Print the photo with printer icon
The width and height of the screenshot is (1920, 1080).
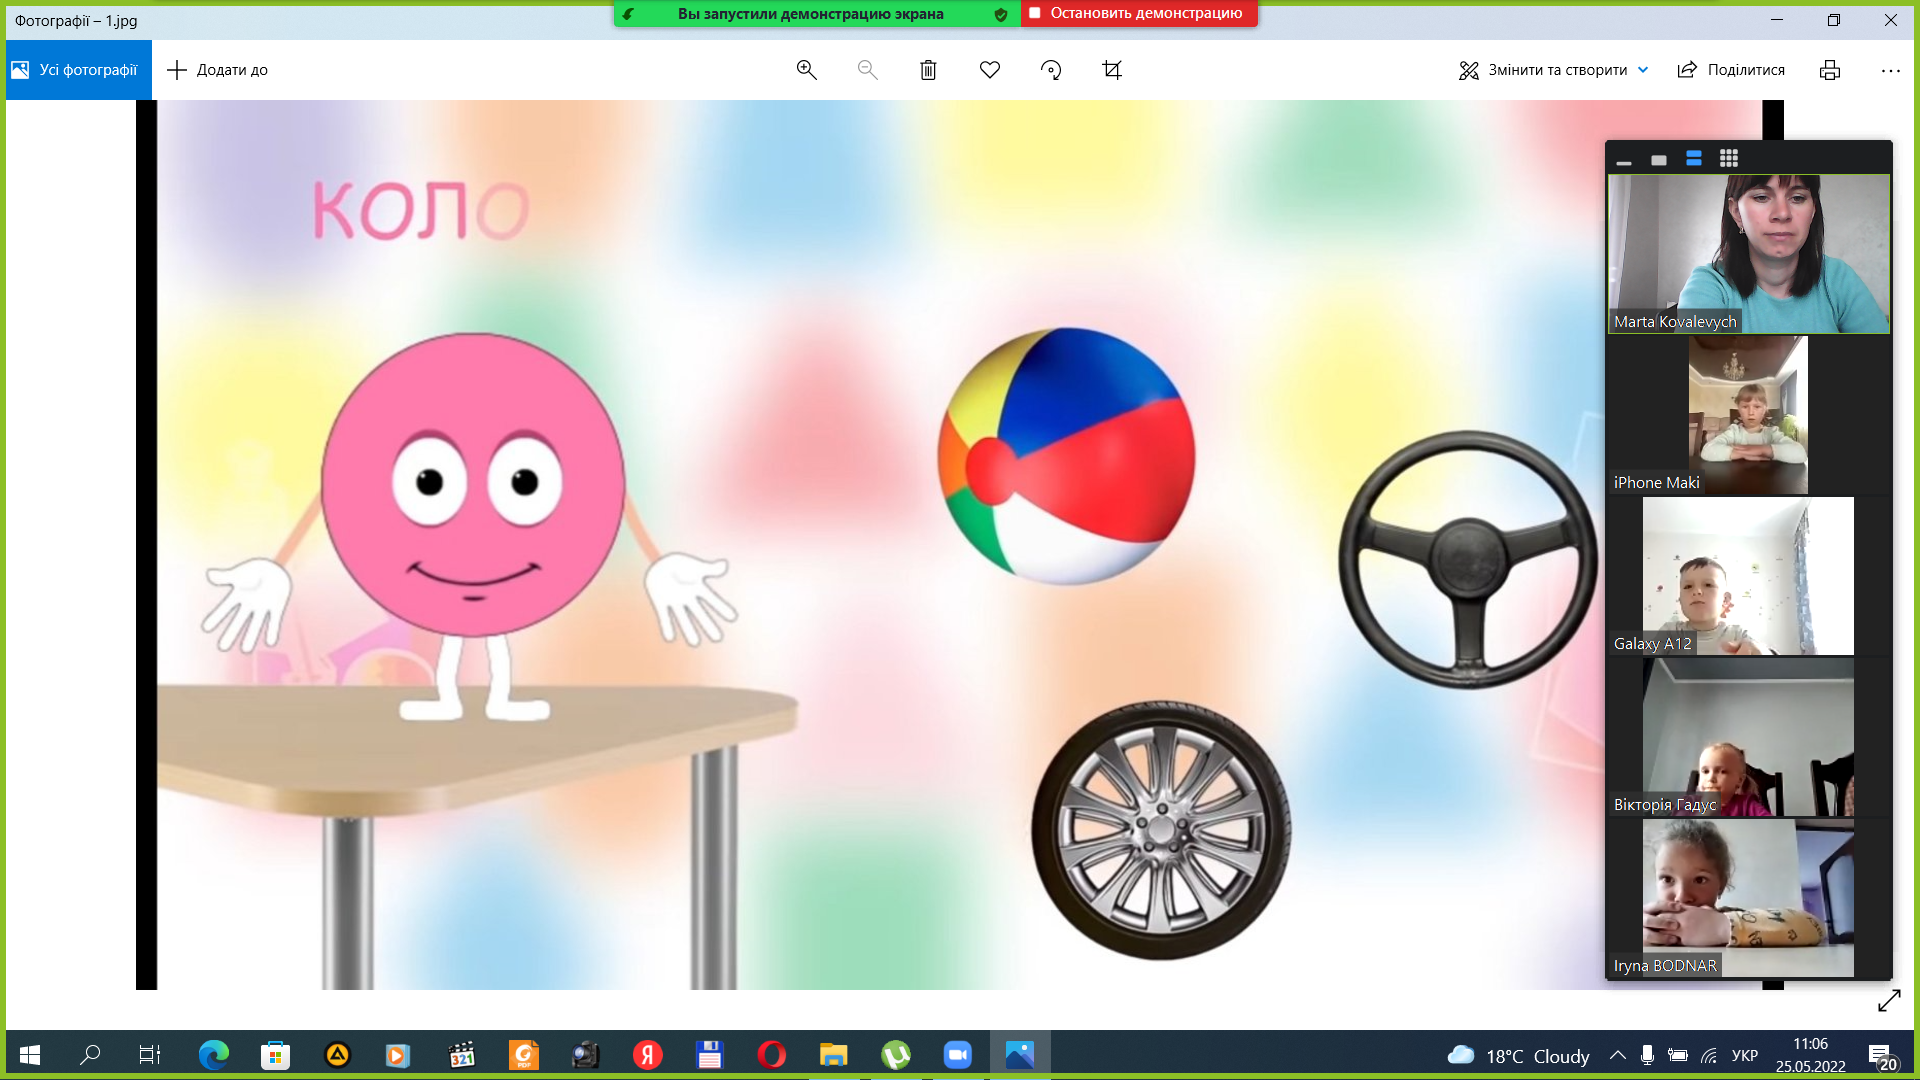1829,70
